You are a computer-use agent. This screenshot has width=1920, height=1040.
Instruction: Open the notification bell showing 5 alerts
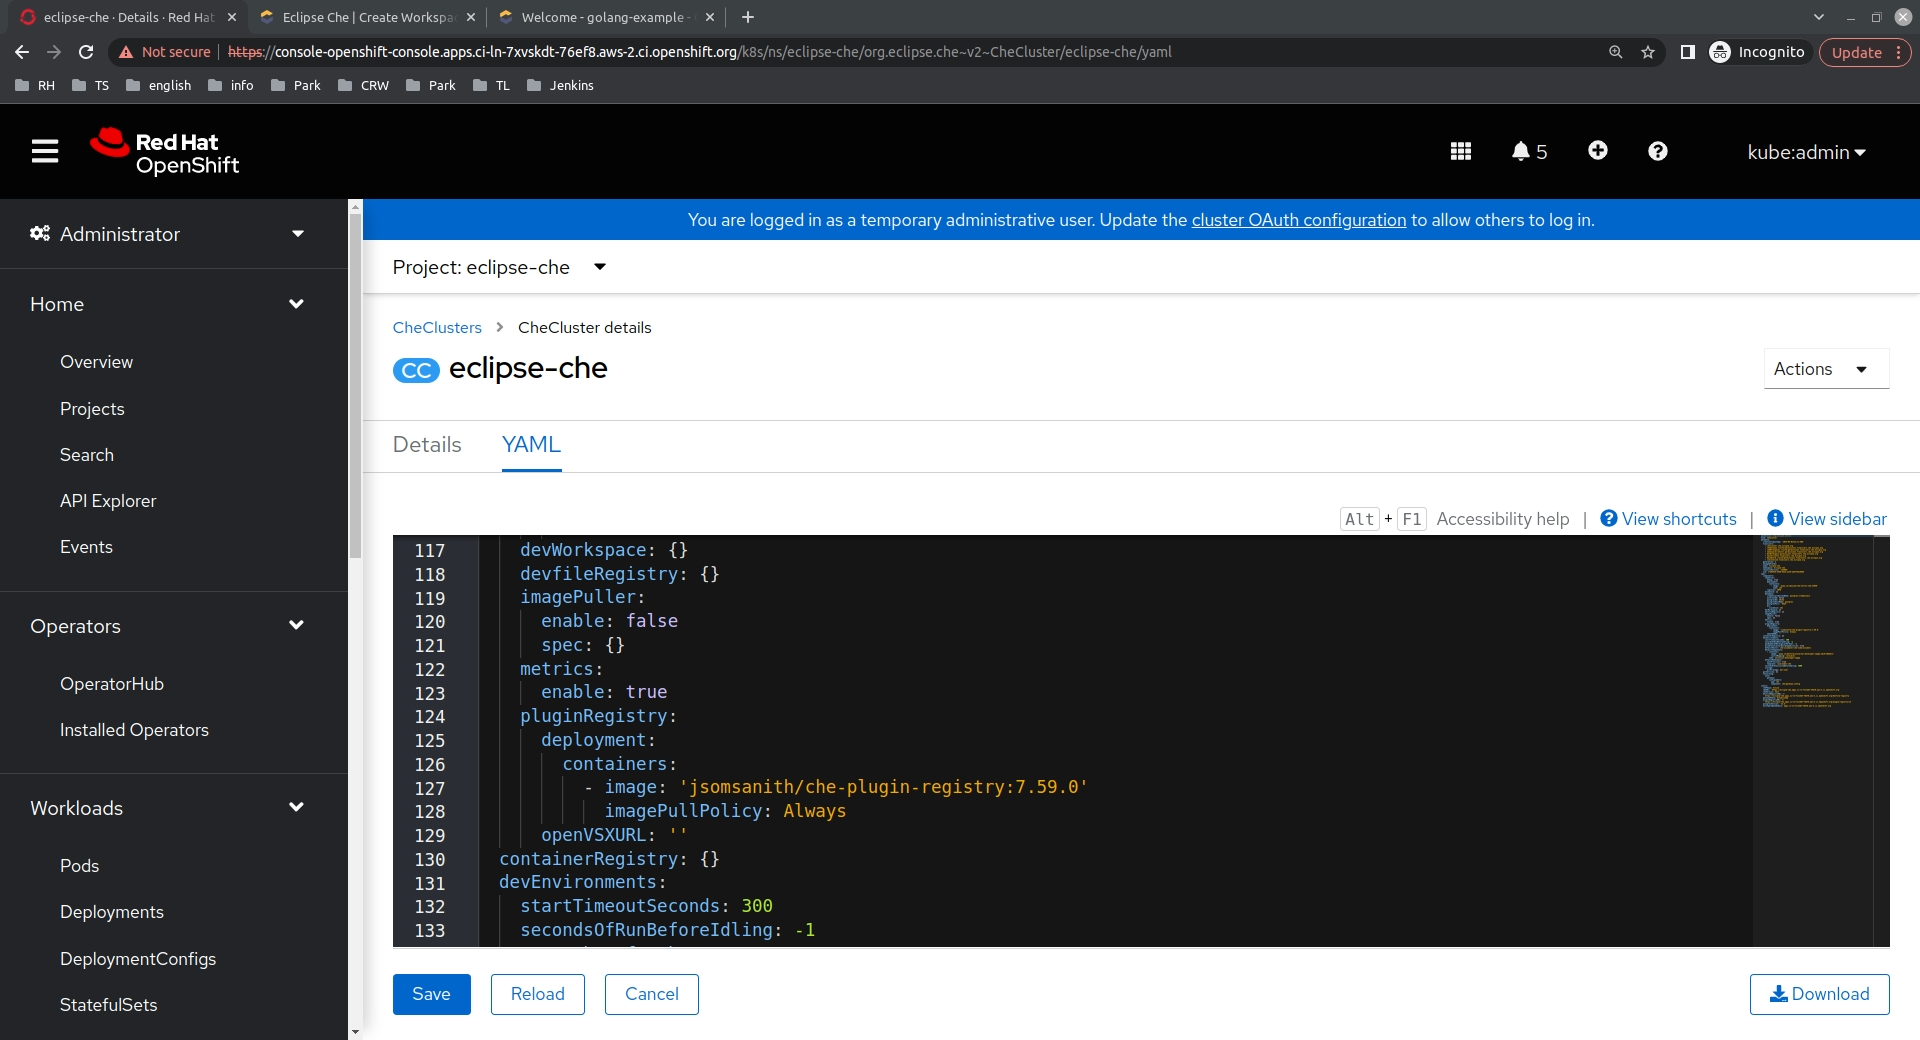coord(1522,151)
